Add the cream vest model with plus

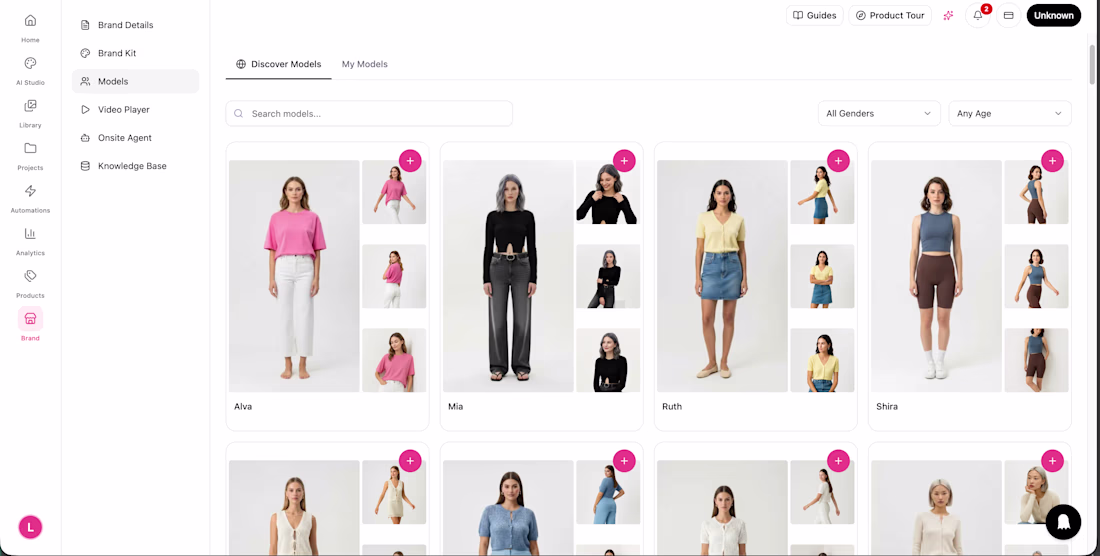(410, 461)
